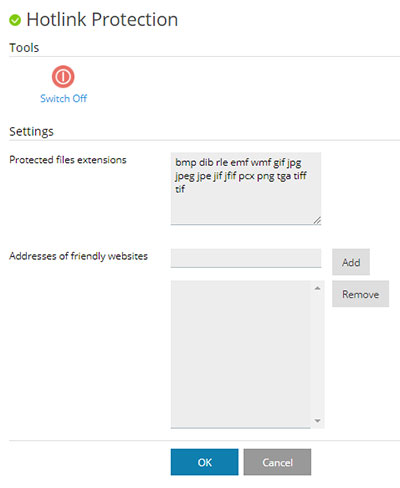Click the Remove button

360,294
